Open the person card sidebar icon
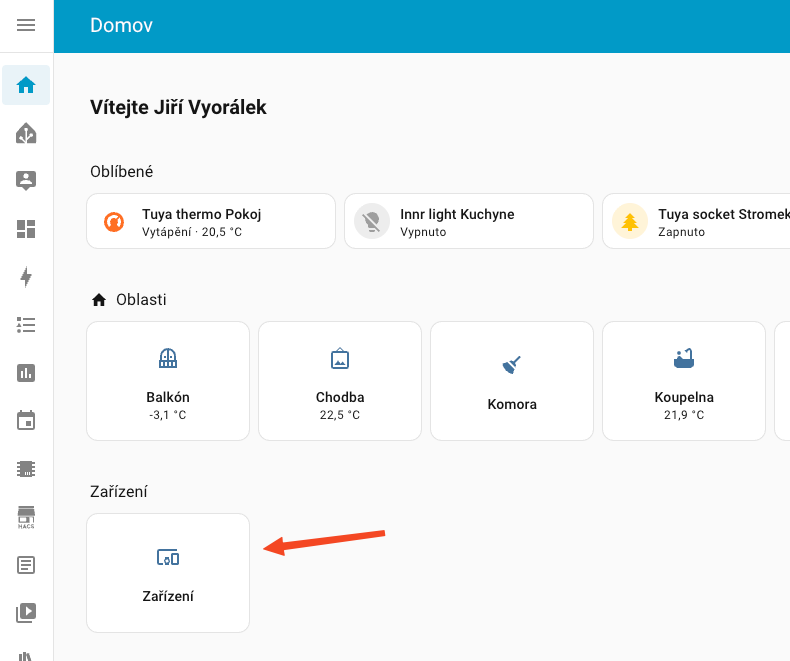This screenshot has width=790, height=661. click(x=26, y=180)
